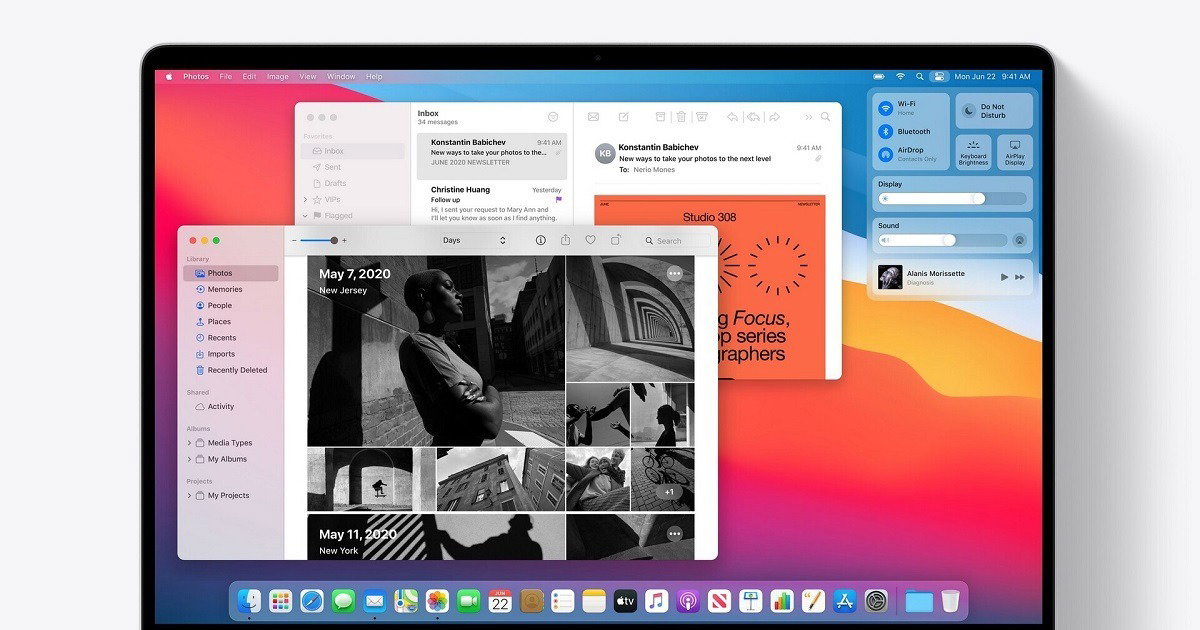Click Reply arrow in Mail toolbar
This screenshot has height=630, width=1200.
[x=732, y=117]
